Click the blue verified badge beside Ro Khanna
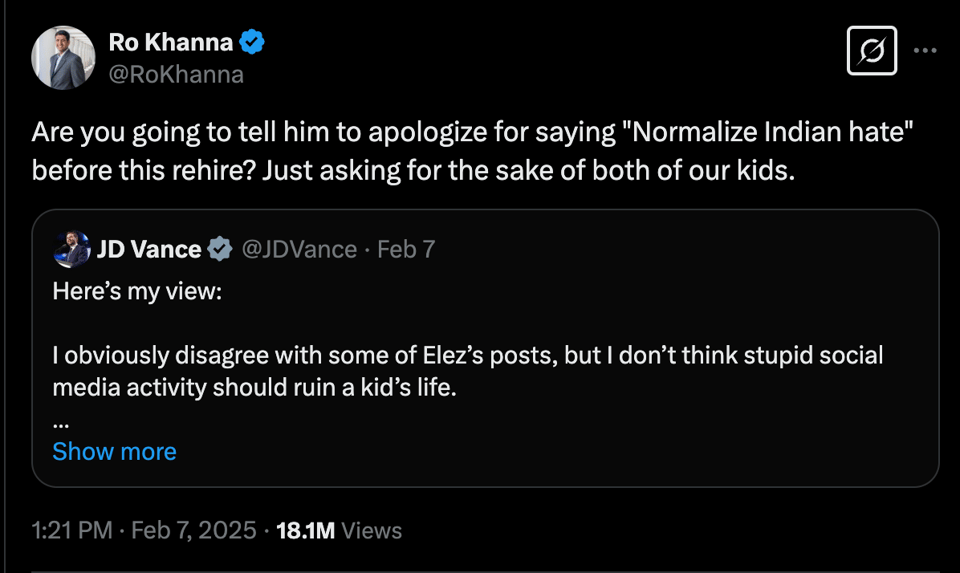Image resolution: width=960 pixels, height=573 pixels. coord(254,43)
